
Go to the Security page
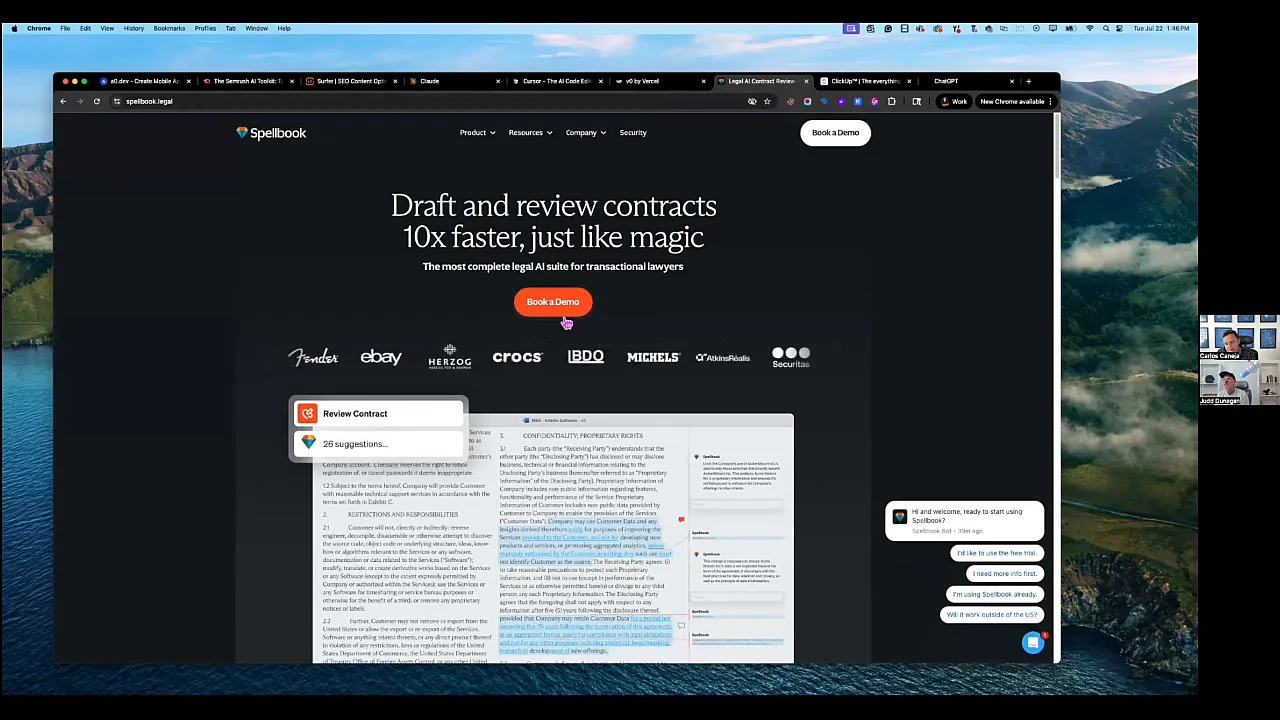633,133
